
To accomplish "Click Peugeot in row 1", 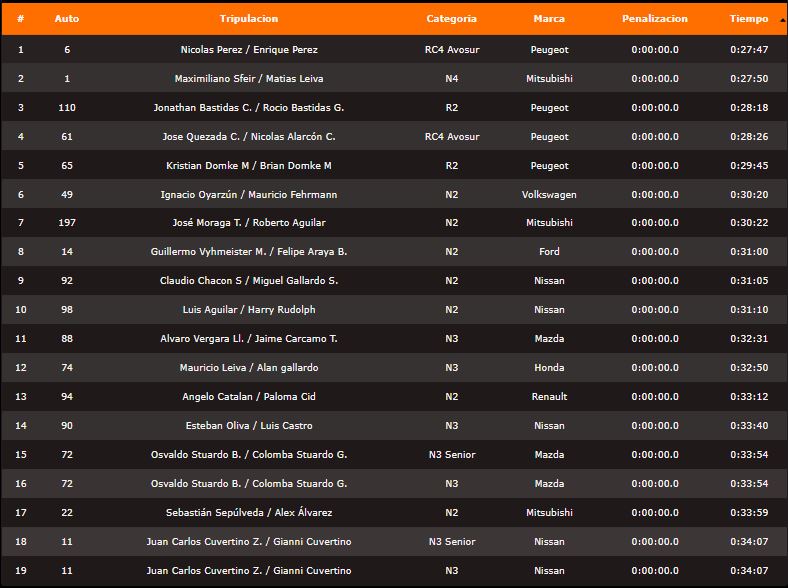I will coord(549,50).
